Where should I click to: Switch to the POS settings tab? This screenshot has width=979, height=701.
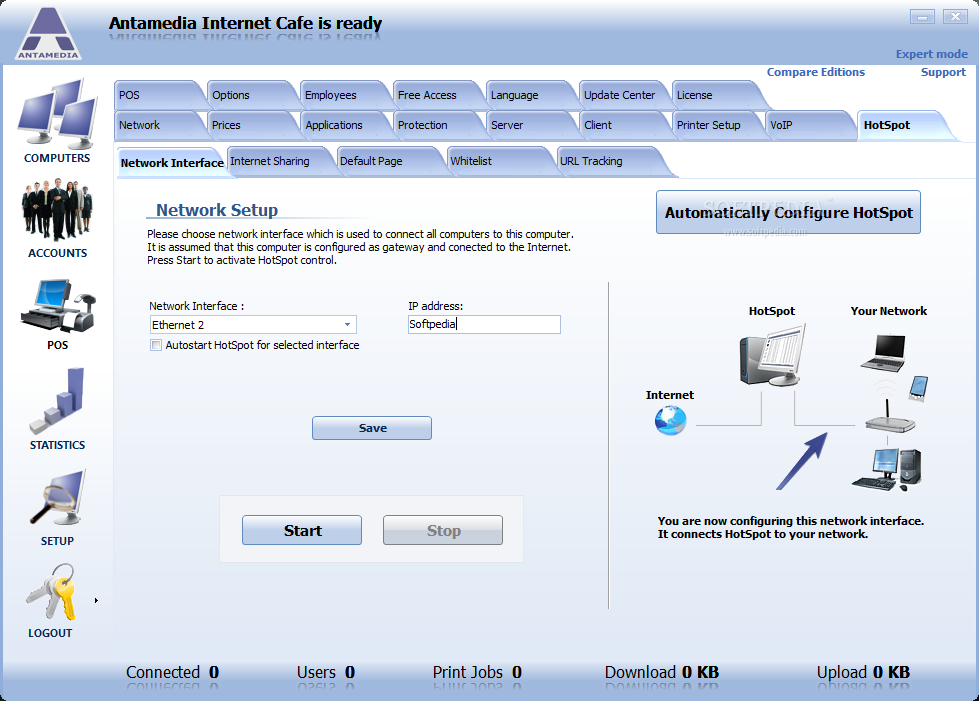156,95
